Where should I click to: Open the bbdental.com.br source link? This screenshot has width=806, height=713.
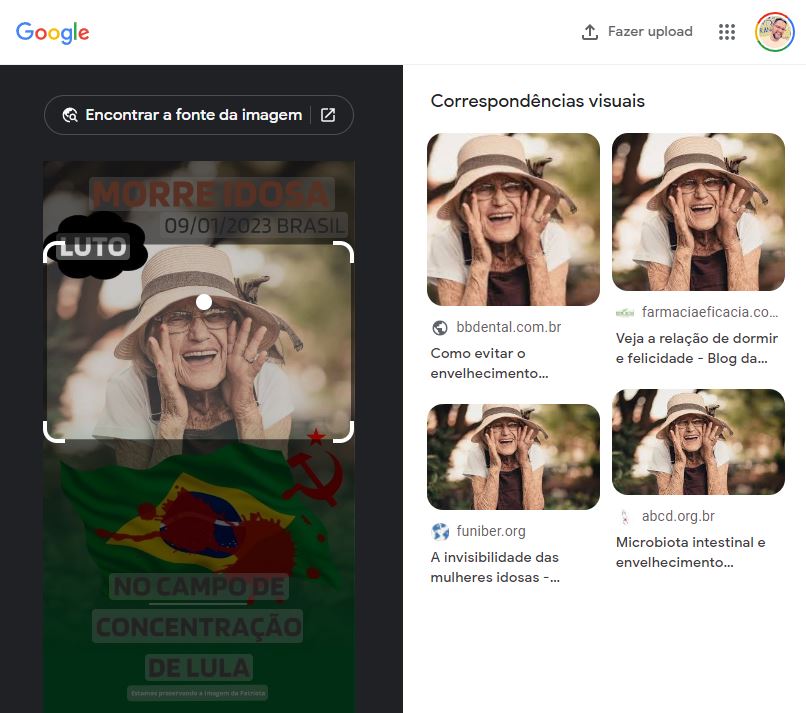click(x=508, y=327)
